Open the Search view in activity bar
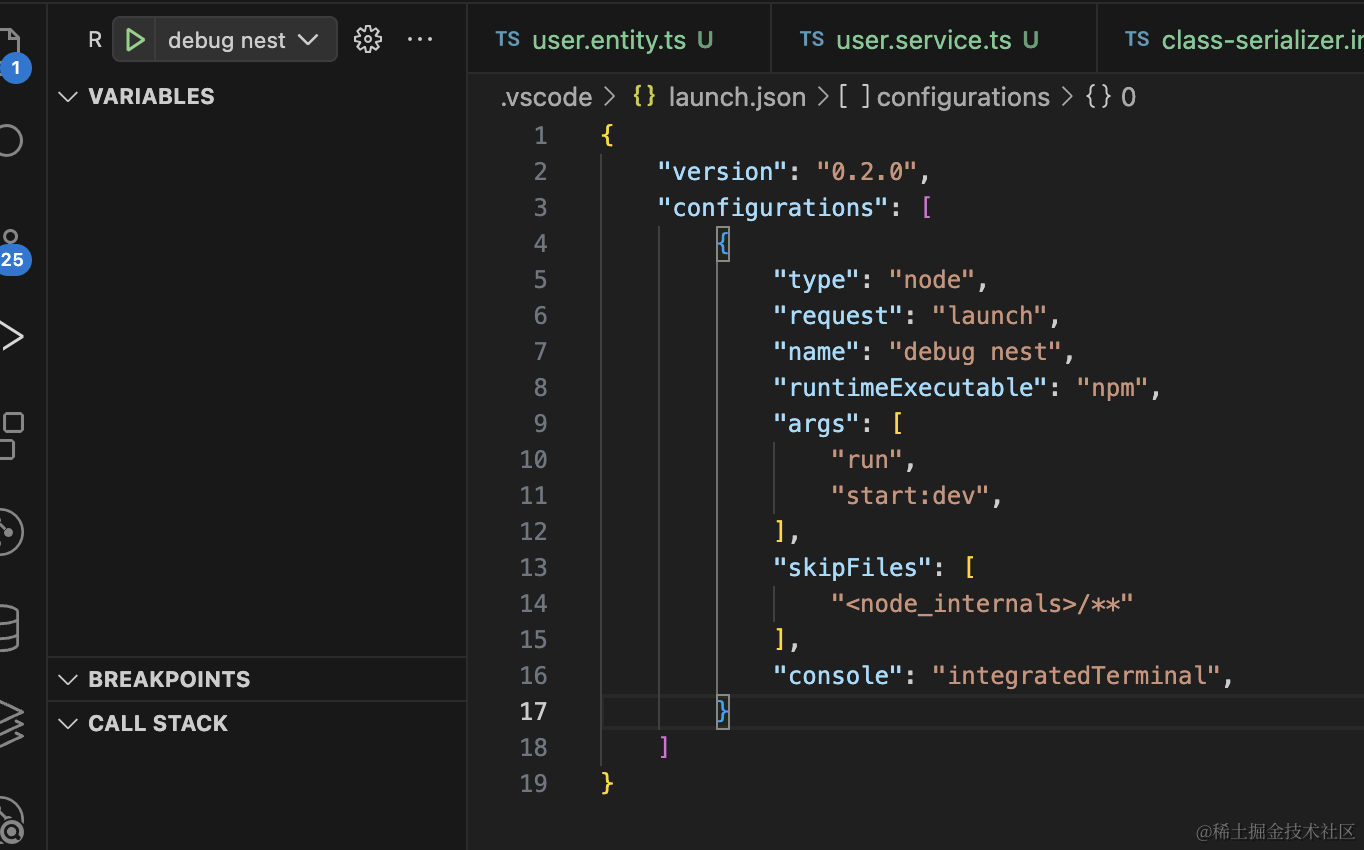Image resolution: width=1364 pixels, height=850 pixels. (10, 140)
